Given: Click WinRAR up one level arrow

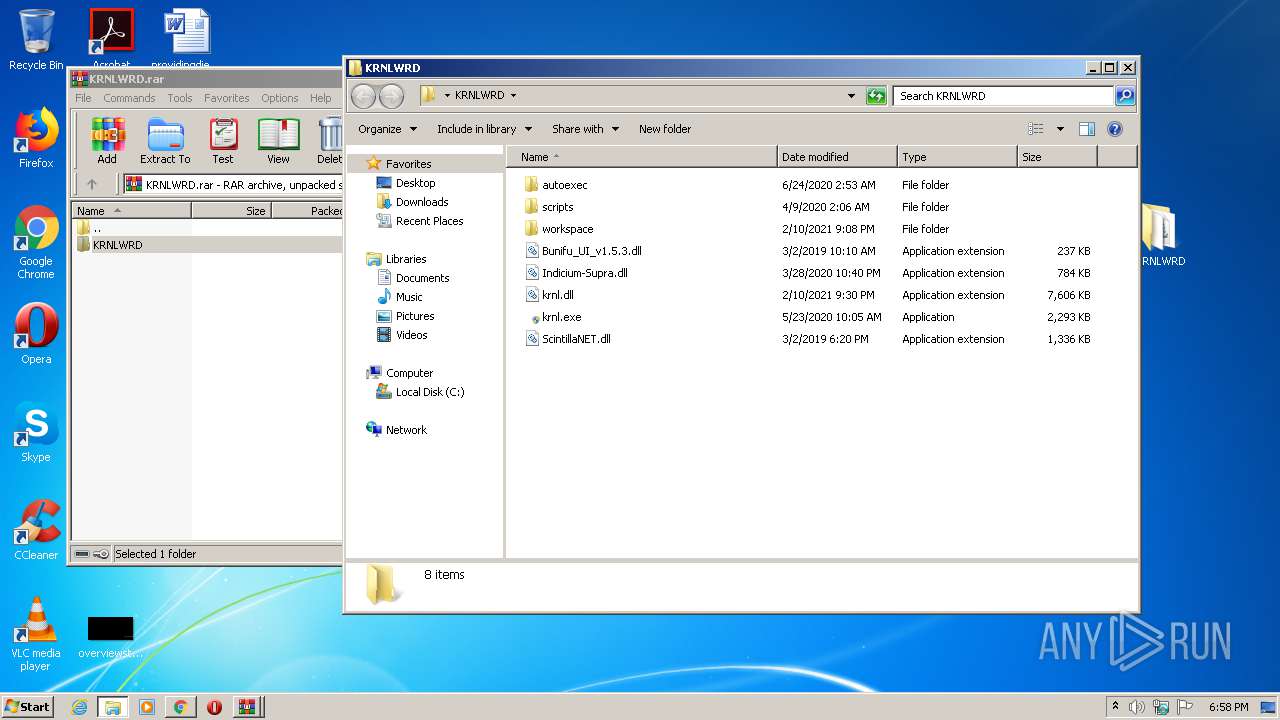Looking at the screenshot, I should [92, 184].
